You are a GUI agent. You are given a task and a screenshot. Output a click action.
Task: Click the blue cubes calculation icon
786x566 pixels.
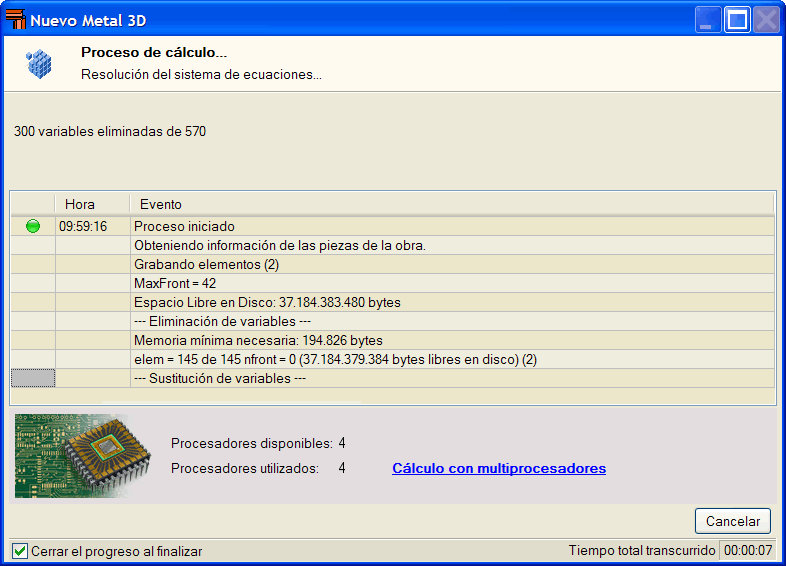pyautogui.click(x=39, y=64)
